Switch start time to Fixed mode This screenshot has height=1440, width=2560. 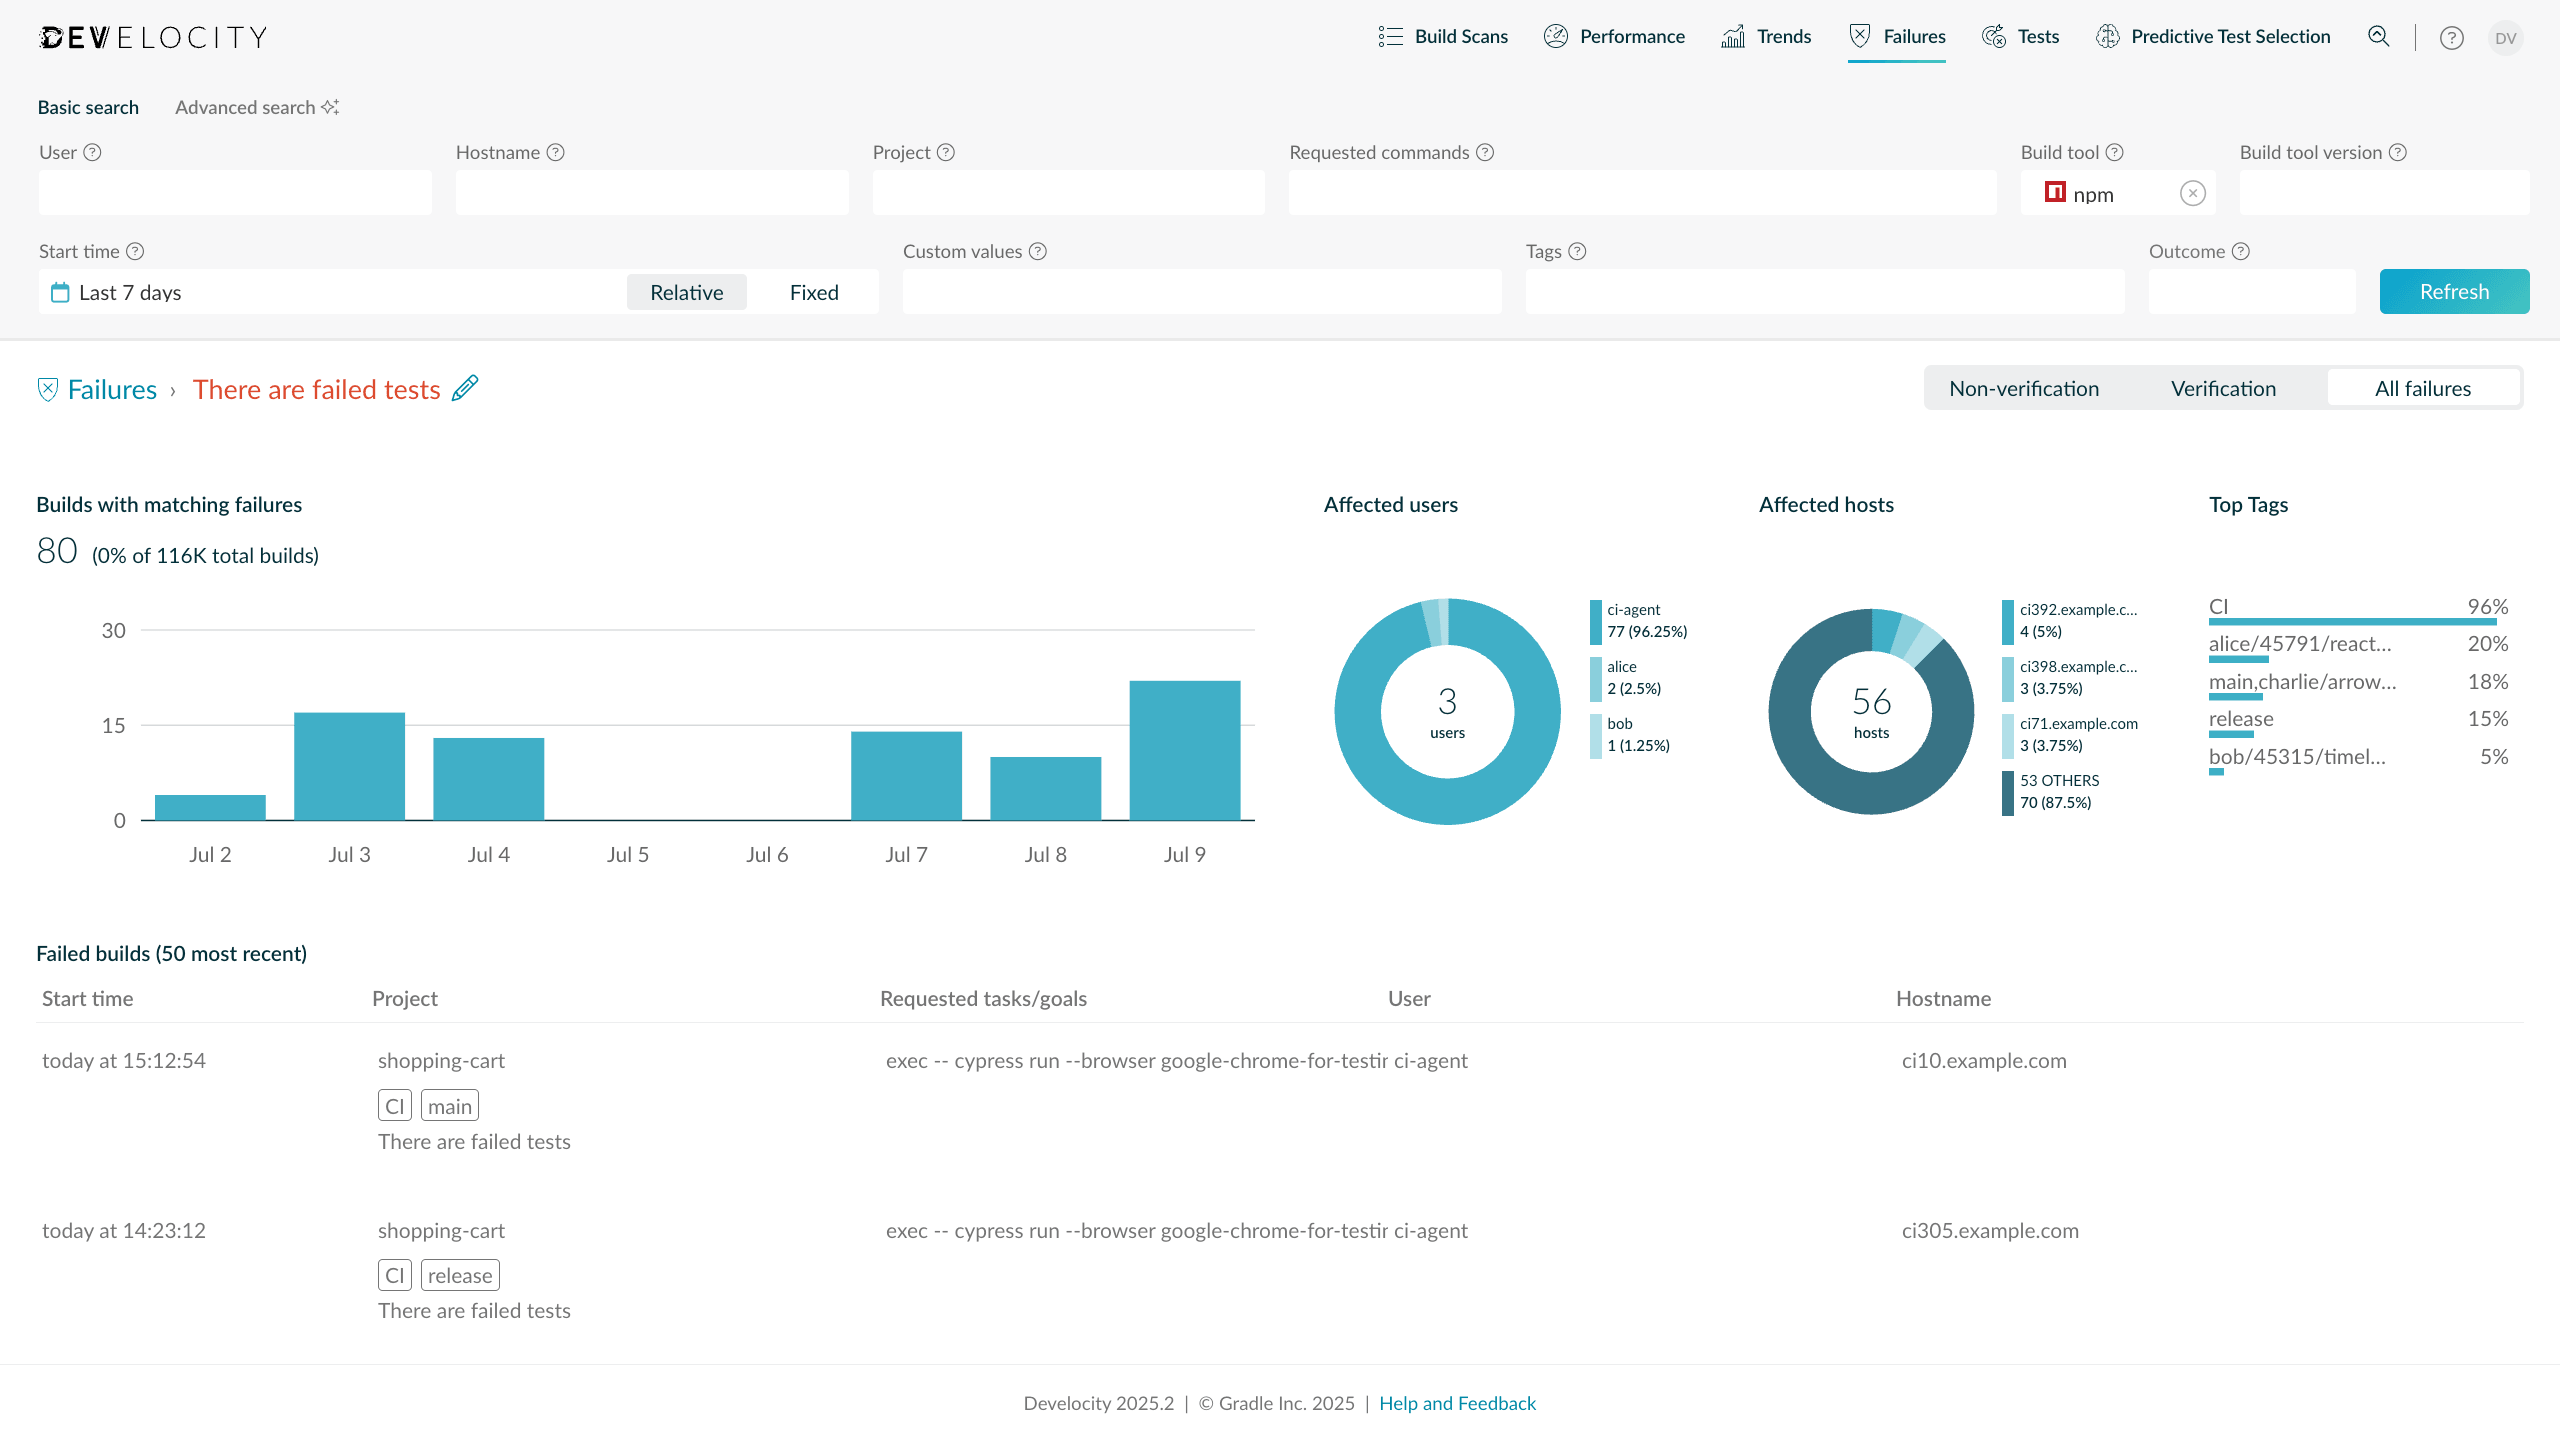coord(814,292)
